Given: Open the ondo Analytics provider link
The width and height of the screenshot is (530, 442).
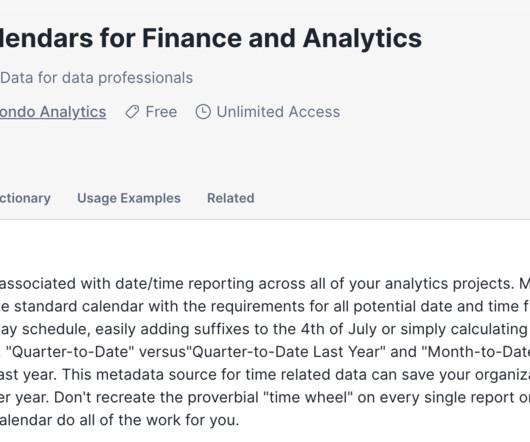Looking at the screenshot, I should pos(53,112).
